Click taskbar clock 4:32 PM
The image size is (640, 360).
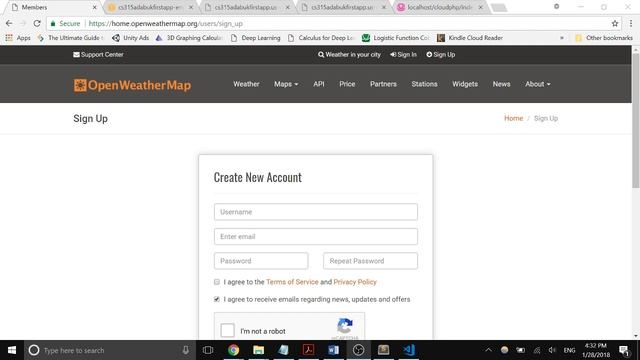pyautogui.click(x=596, y=350)
